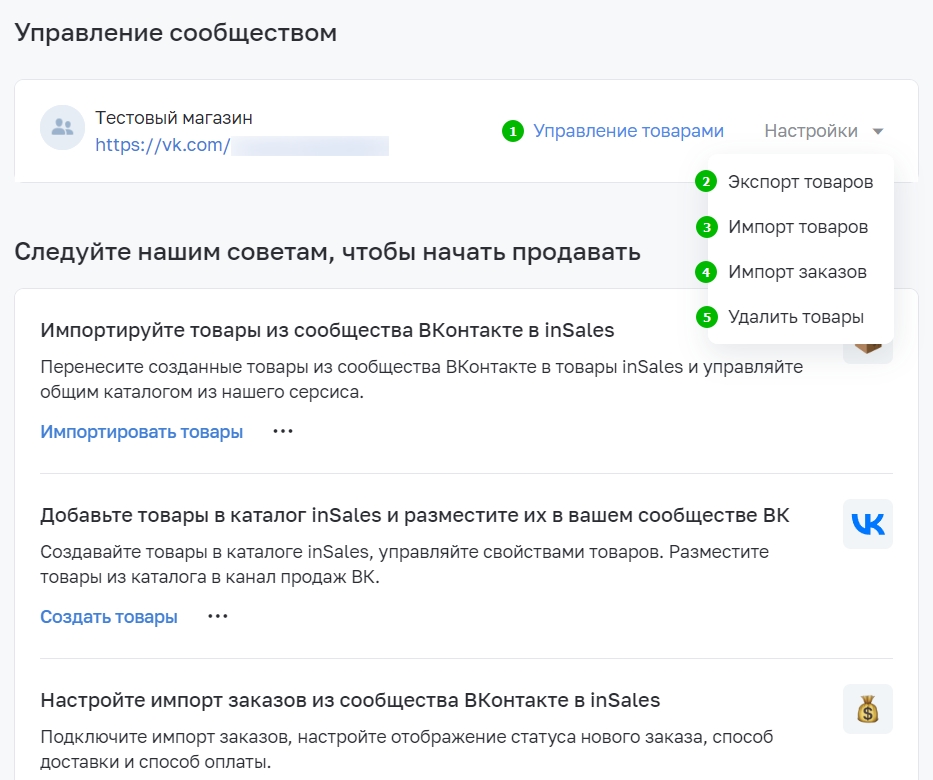Click the Импортировать товары link
Viewport: 933px width, 780px height.
pyautogui.click(x=142, y=431)
